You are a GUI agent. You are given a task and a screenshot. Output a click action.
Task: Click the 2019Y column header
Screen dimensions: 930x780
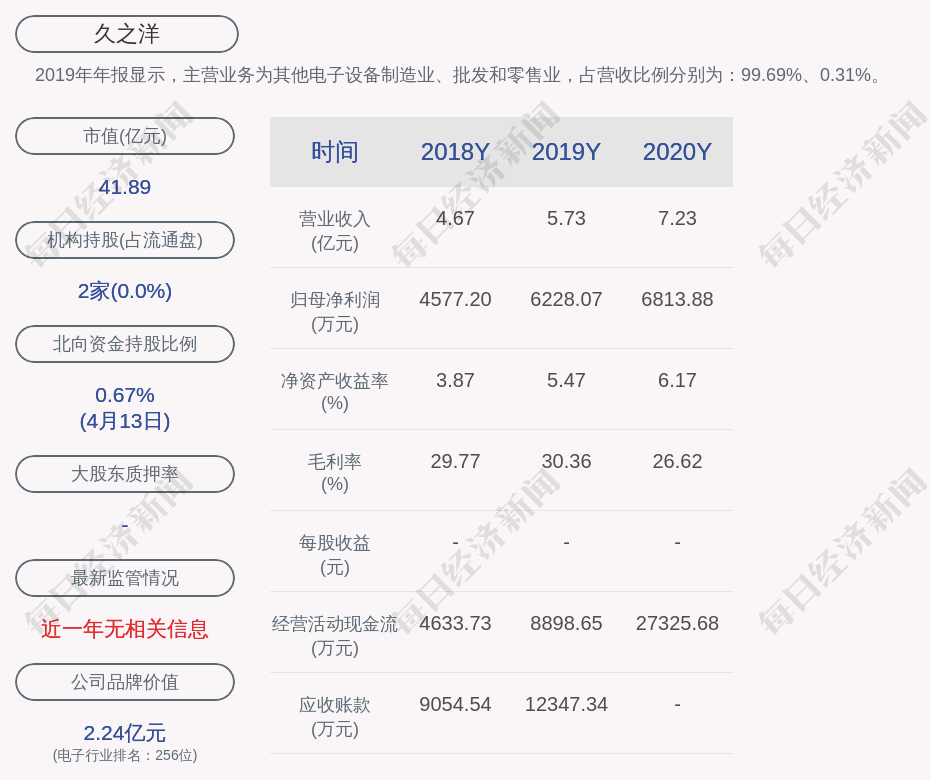click(566, 152)
